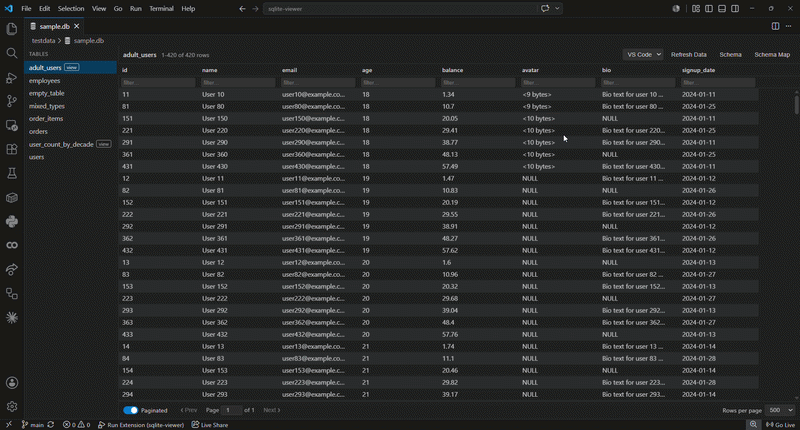Split the editor to the right

click(775, 26)
